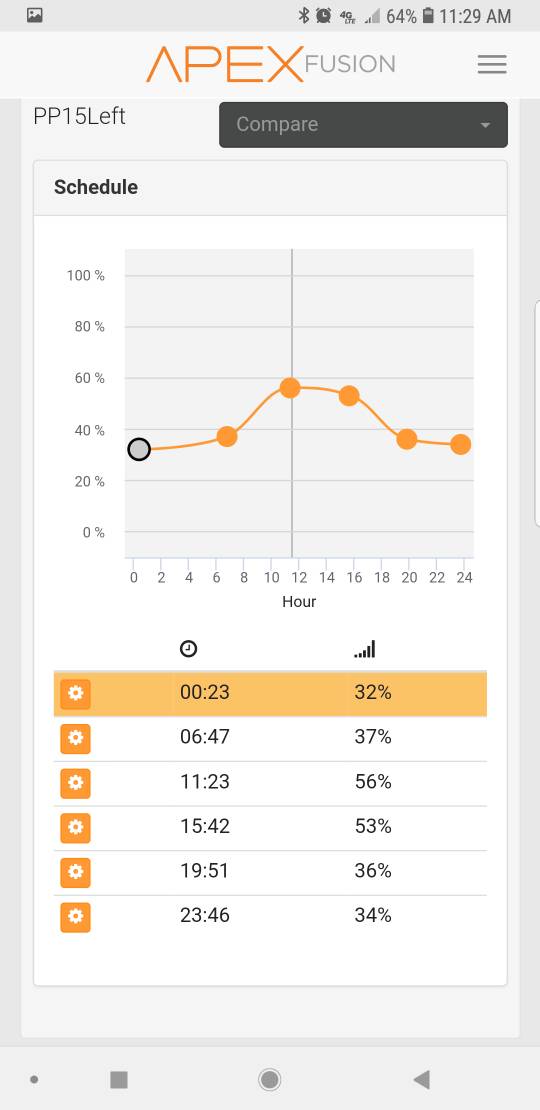Tap the signal-strength intensity column header icon

click(364, 648)
